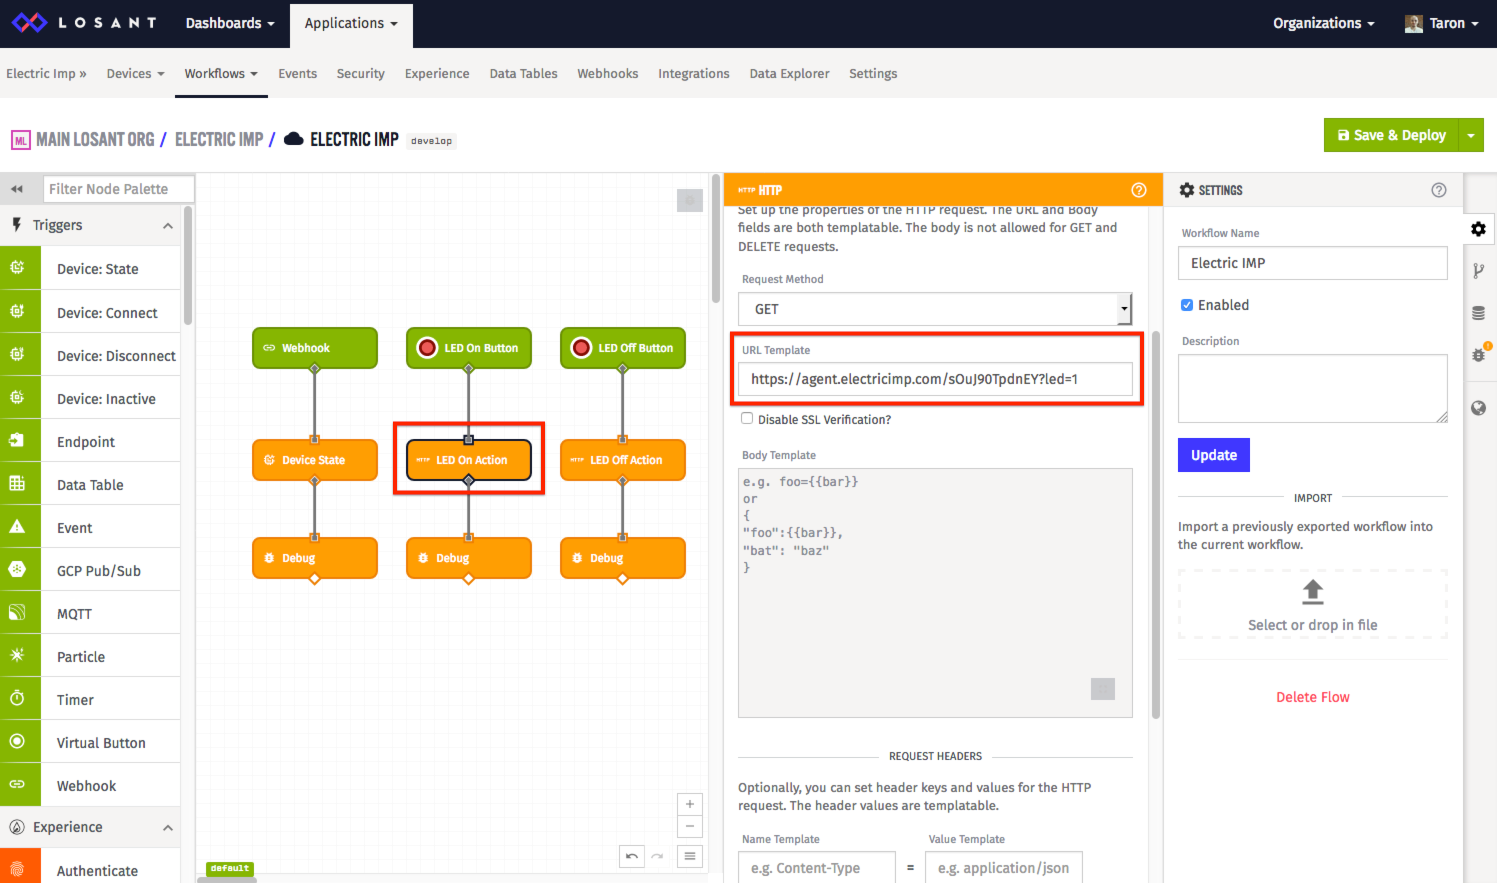
Task: Collapse the Triggers palette section
Action: tap(168, 226)
